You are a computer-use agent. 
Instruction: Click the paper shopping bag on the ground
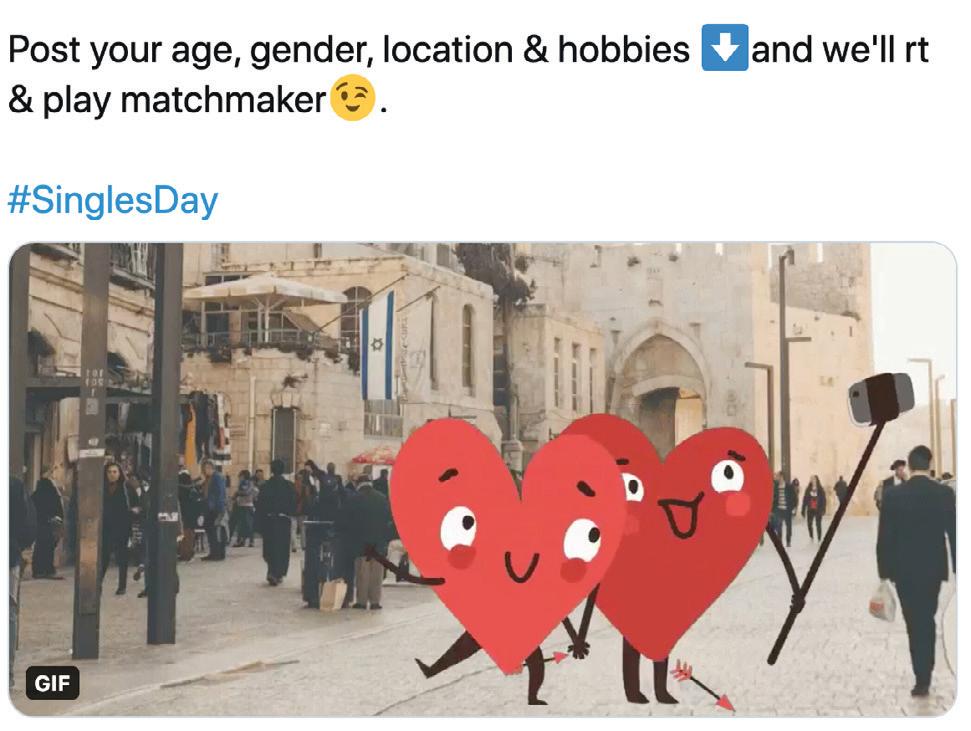(333, 593)
